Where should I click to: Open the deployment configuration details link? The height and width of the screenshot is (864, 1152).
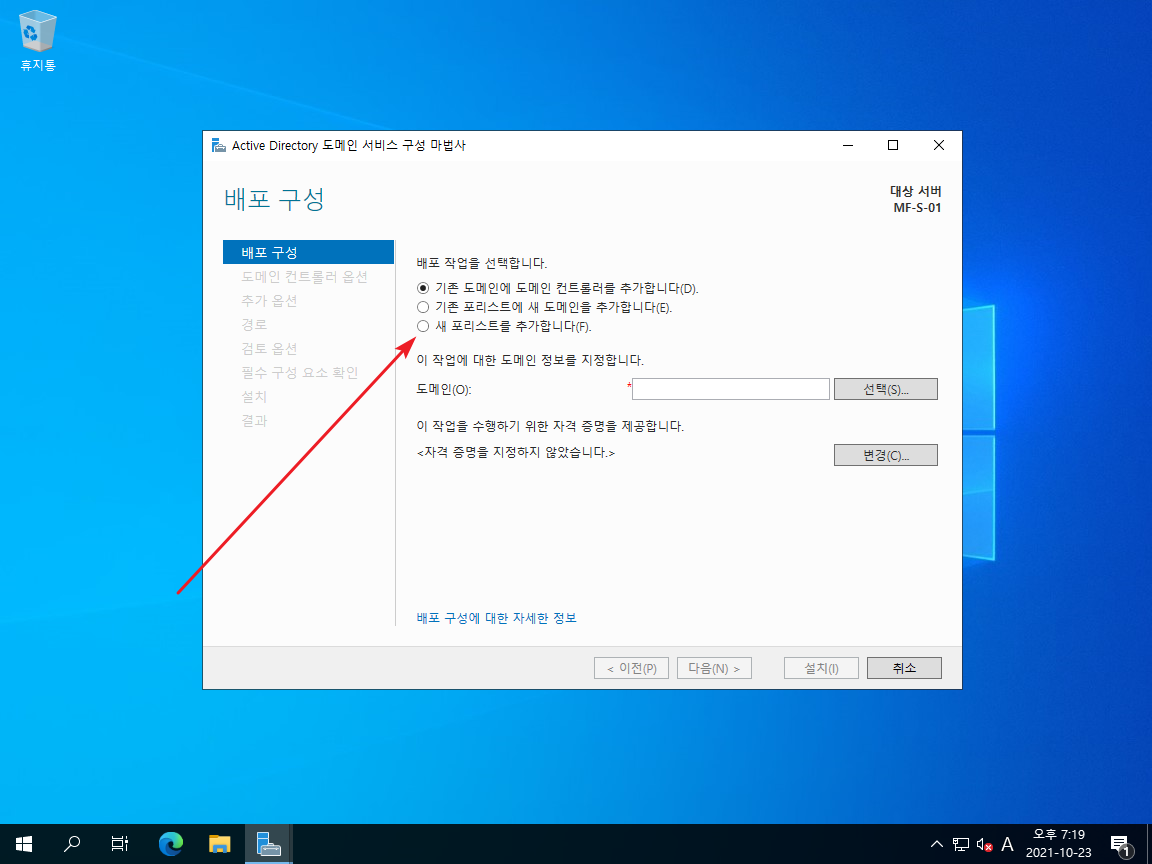pos(497,618)
